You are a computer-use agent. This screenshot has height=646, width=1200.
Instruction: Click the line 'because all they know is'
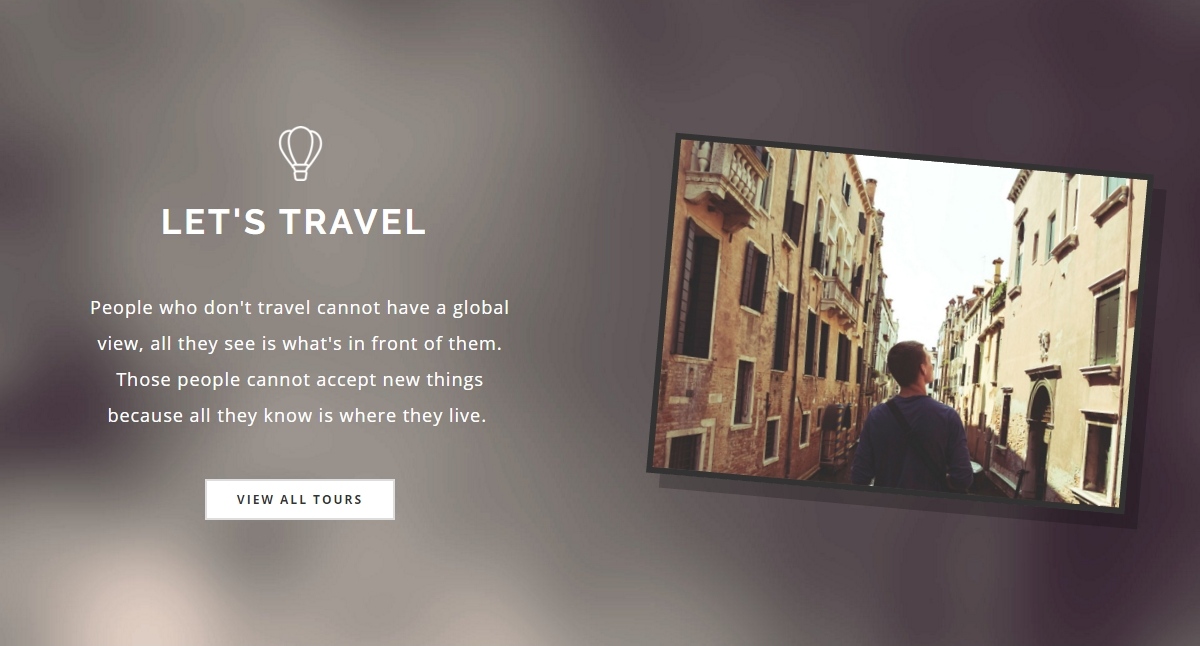(297, 416)
